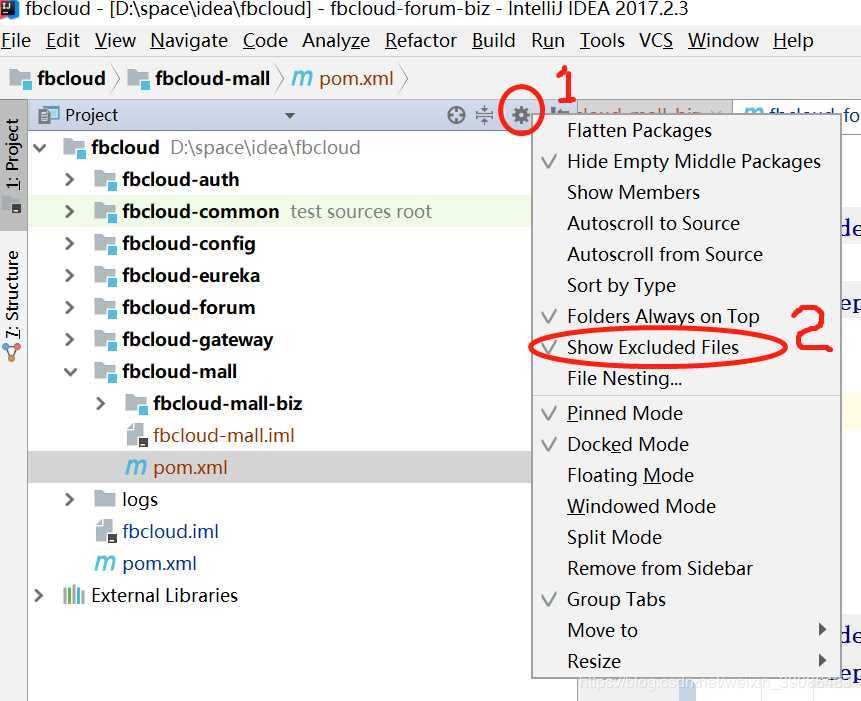Viewport: 861px width, 701px height.
Task: Click the root fbcloud project folder icon
Action: coord(75,148)
